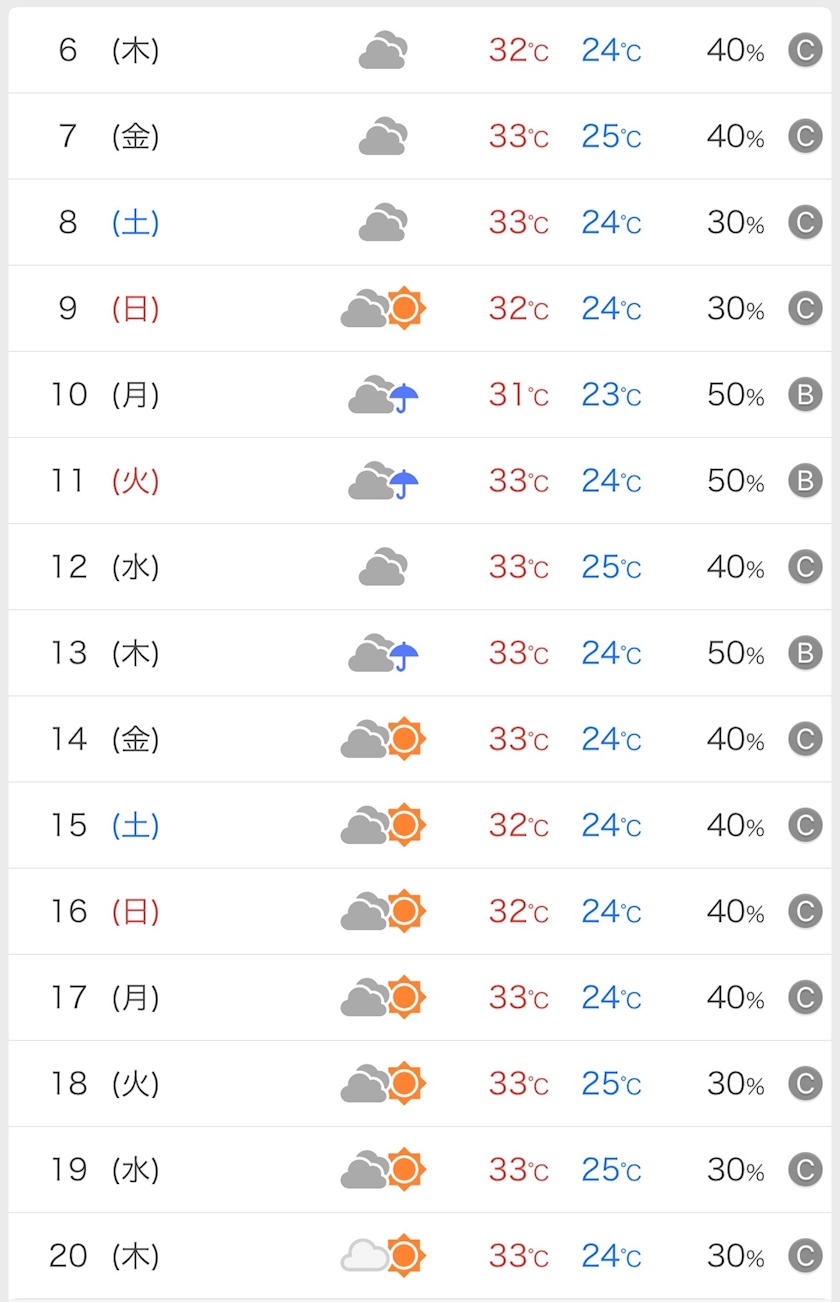
Task: Click the umbrella weather icon for day 10
Action: point(383,395)
